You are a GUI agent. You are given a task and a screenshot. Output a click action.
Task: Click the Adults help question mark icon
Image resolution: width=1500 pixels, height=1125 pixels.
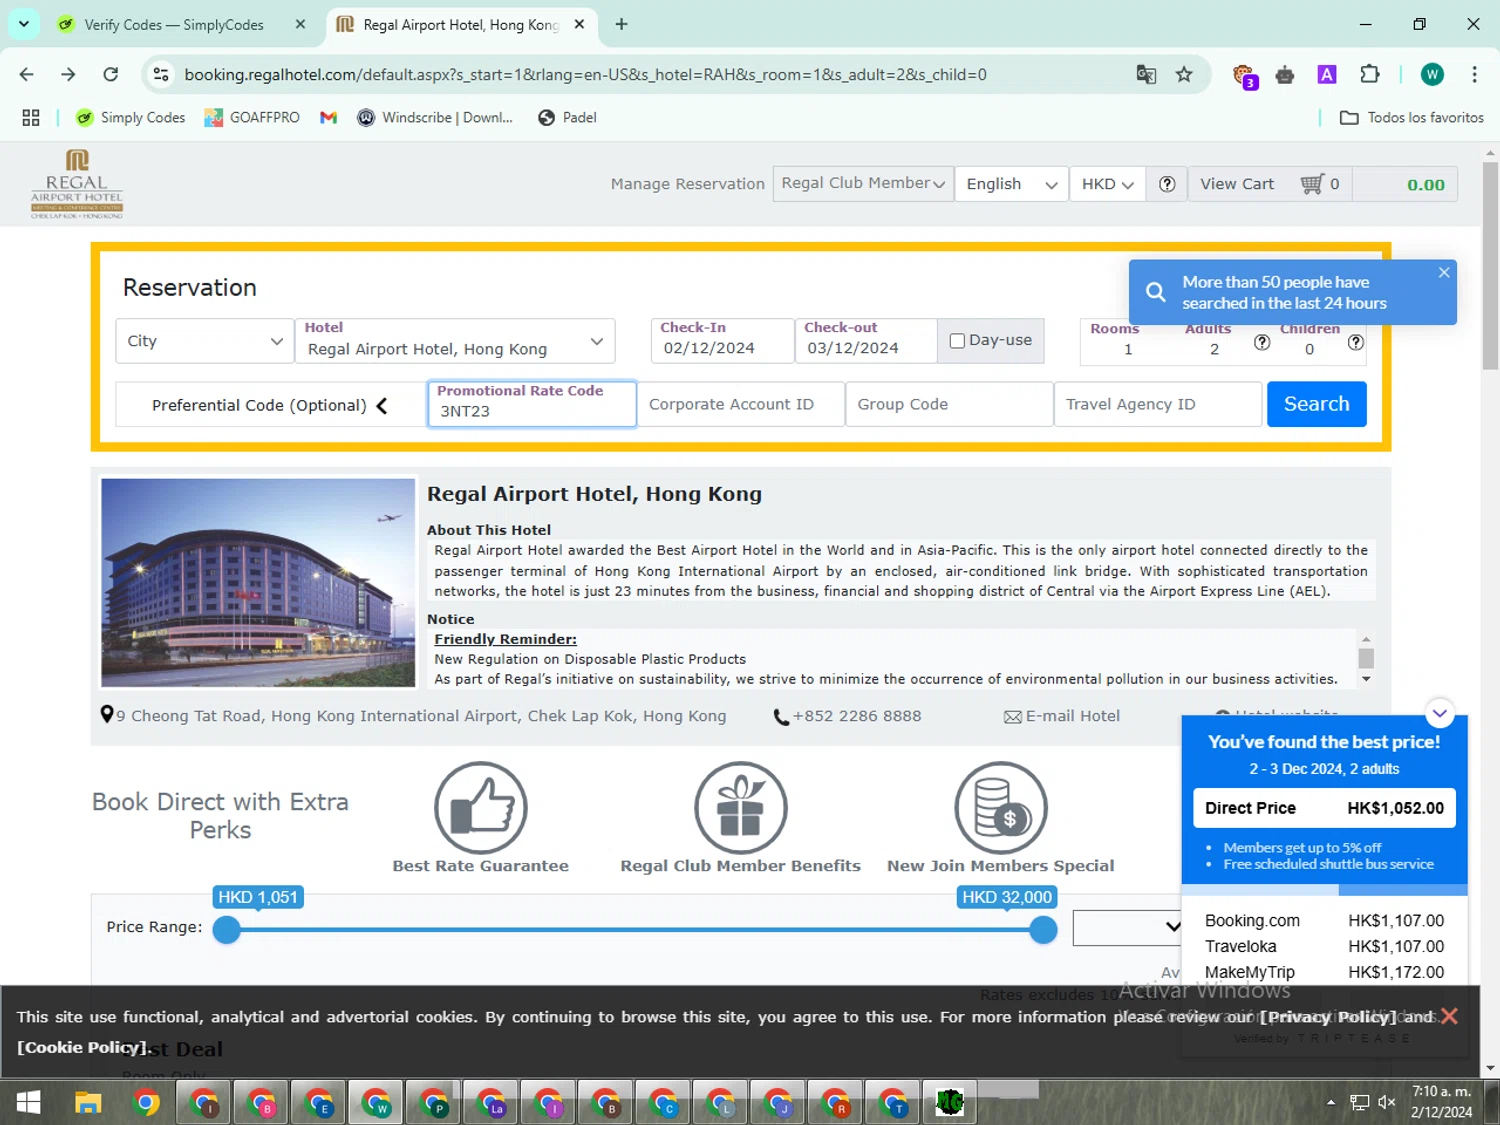pos(1262,342)
